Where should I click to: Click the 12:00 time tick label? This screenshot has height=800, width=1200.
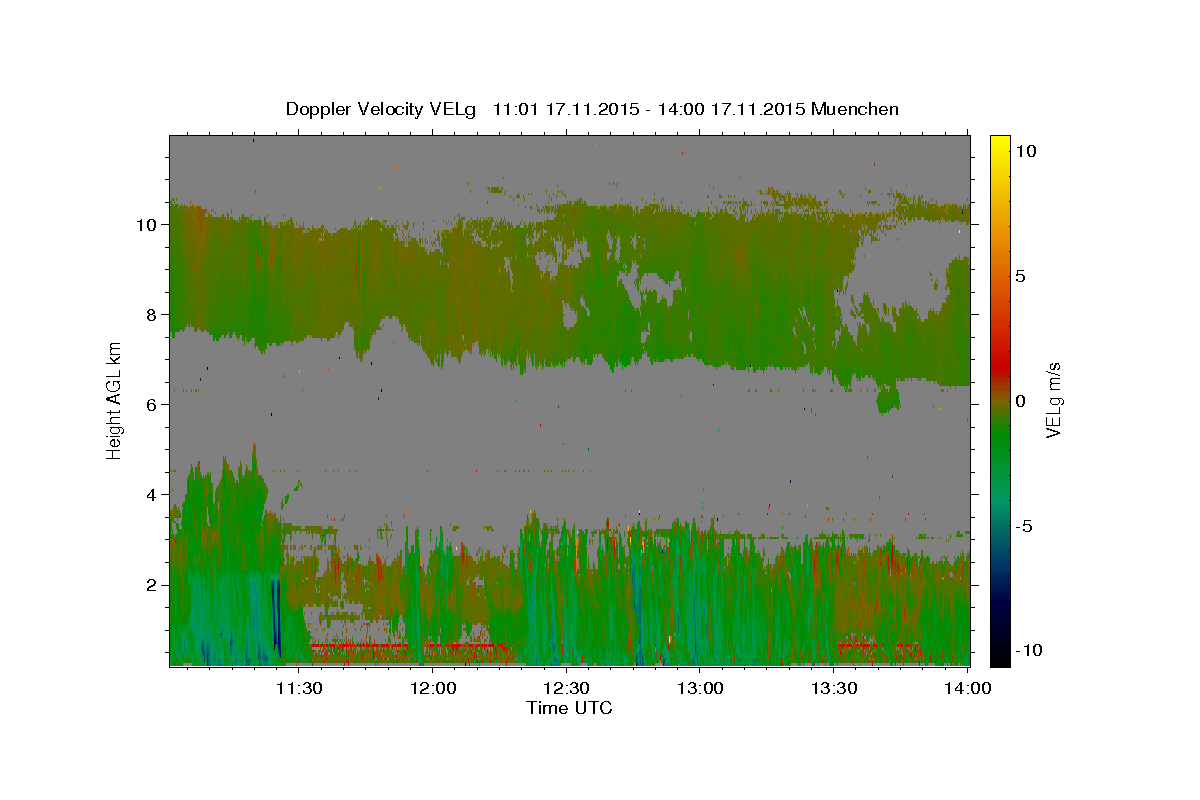point(433,688)
